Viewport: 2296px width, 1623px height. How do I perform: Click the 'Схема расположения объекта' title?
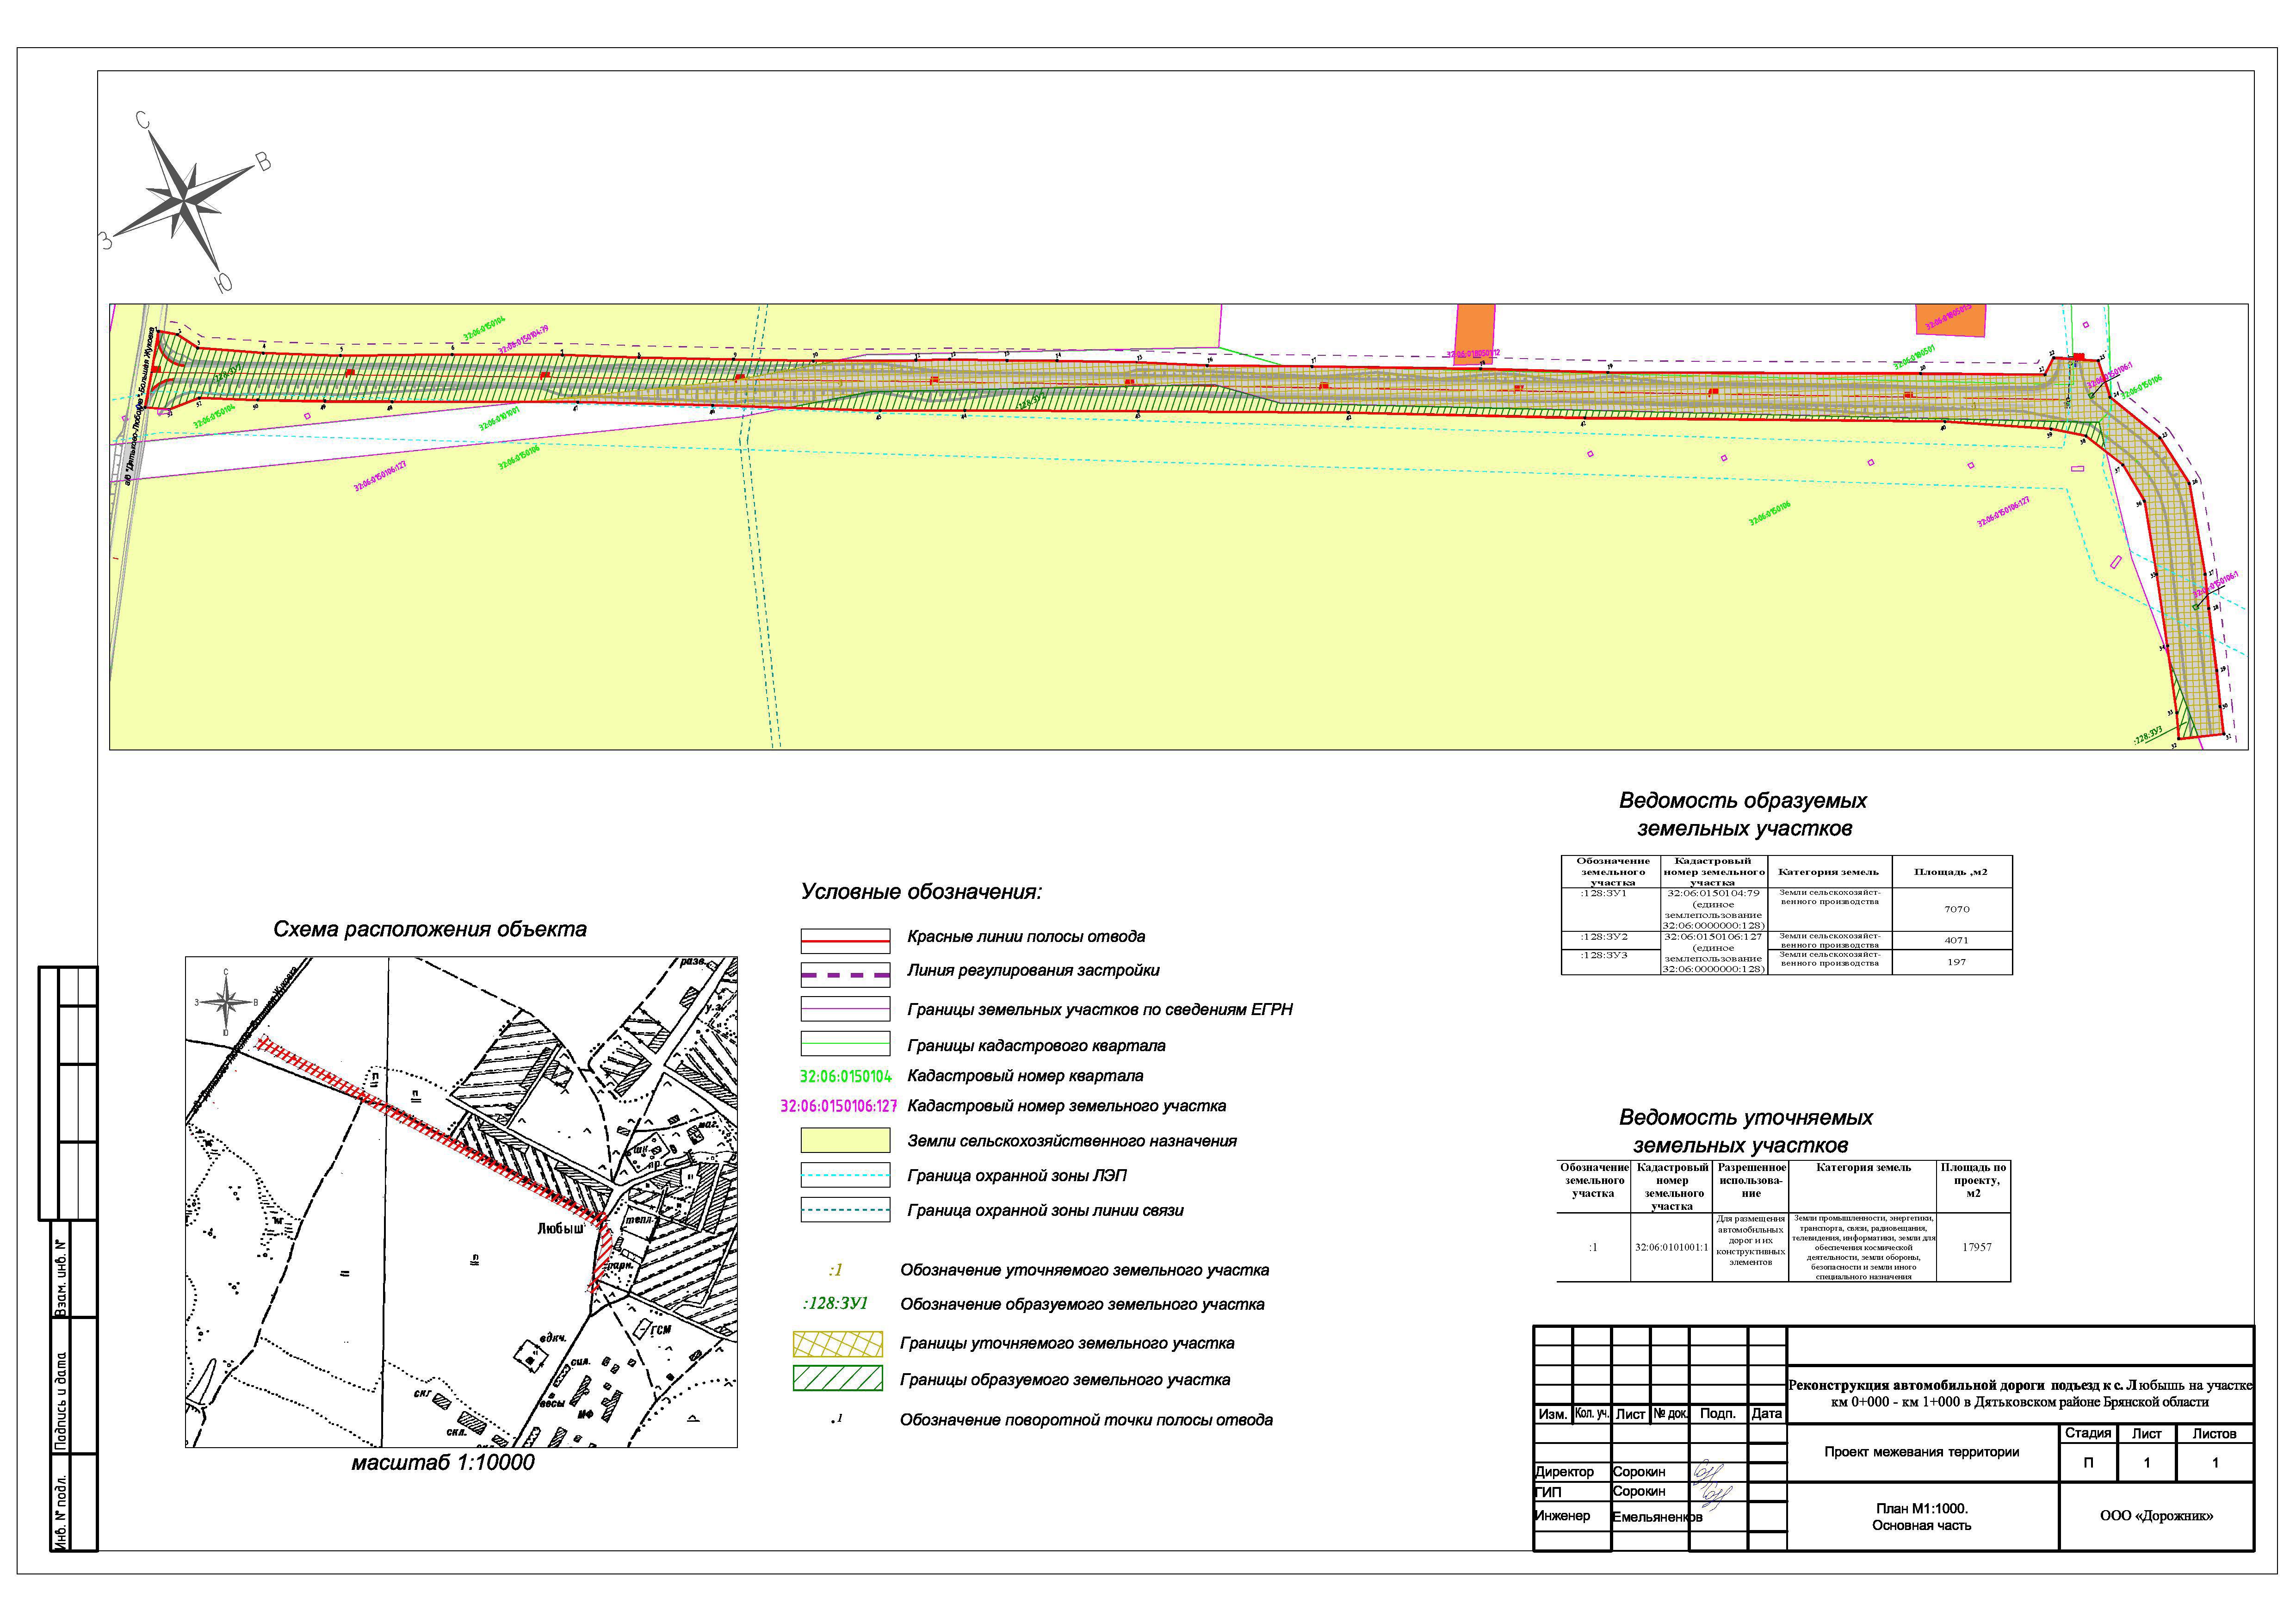pos(430,929)
